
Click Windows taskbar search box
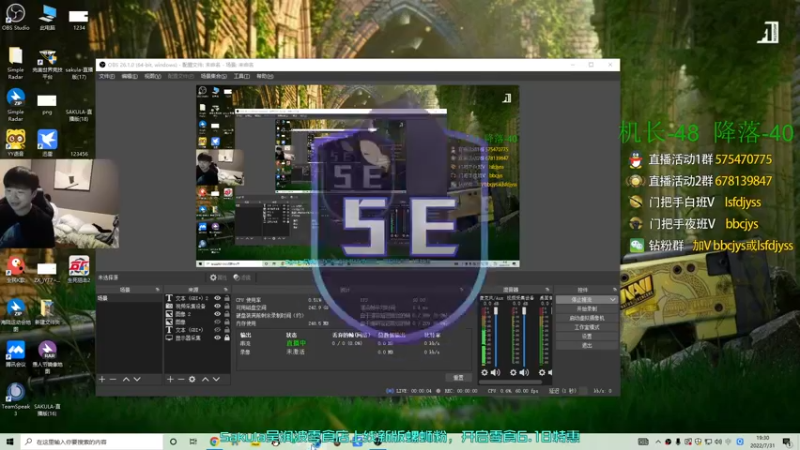tap(92, 441)
